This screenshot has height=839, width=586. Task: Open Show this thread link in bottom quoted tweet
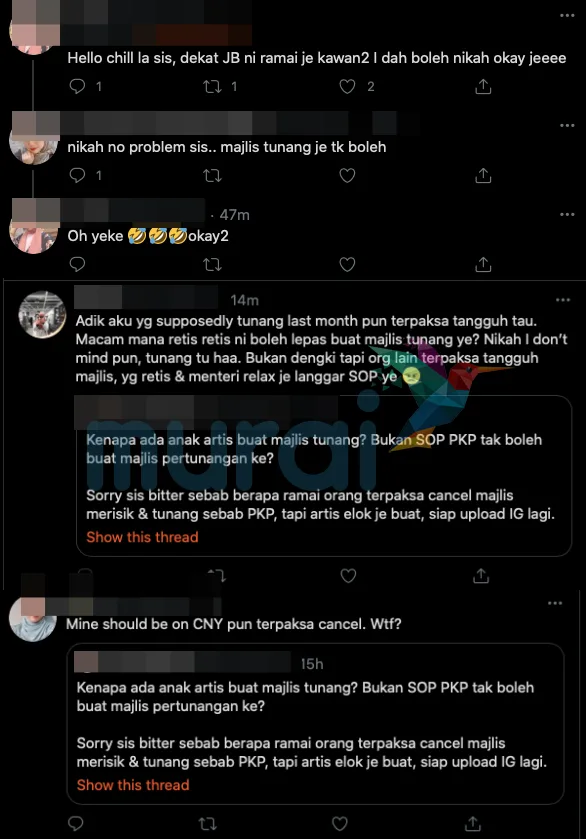(x=133, y=785)
